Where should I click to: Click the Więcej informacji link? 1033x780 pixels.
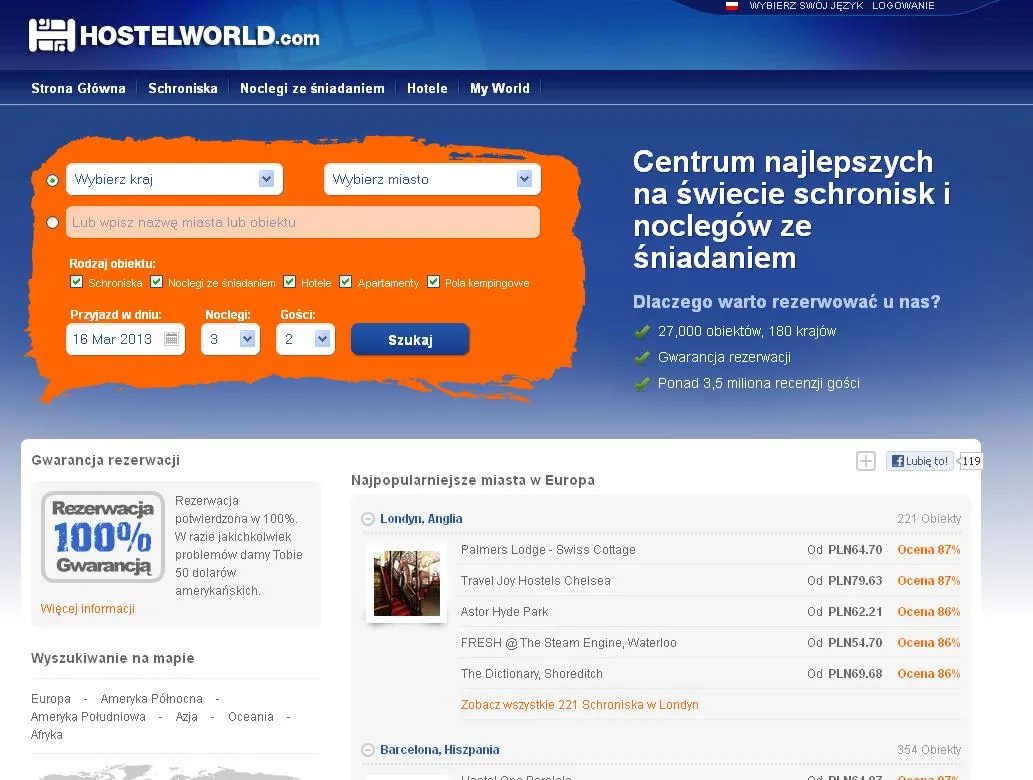88,609
